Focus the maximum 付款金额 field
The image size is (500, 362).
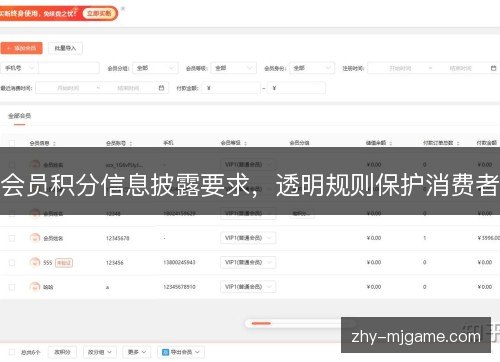coord(296,88)
